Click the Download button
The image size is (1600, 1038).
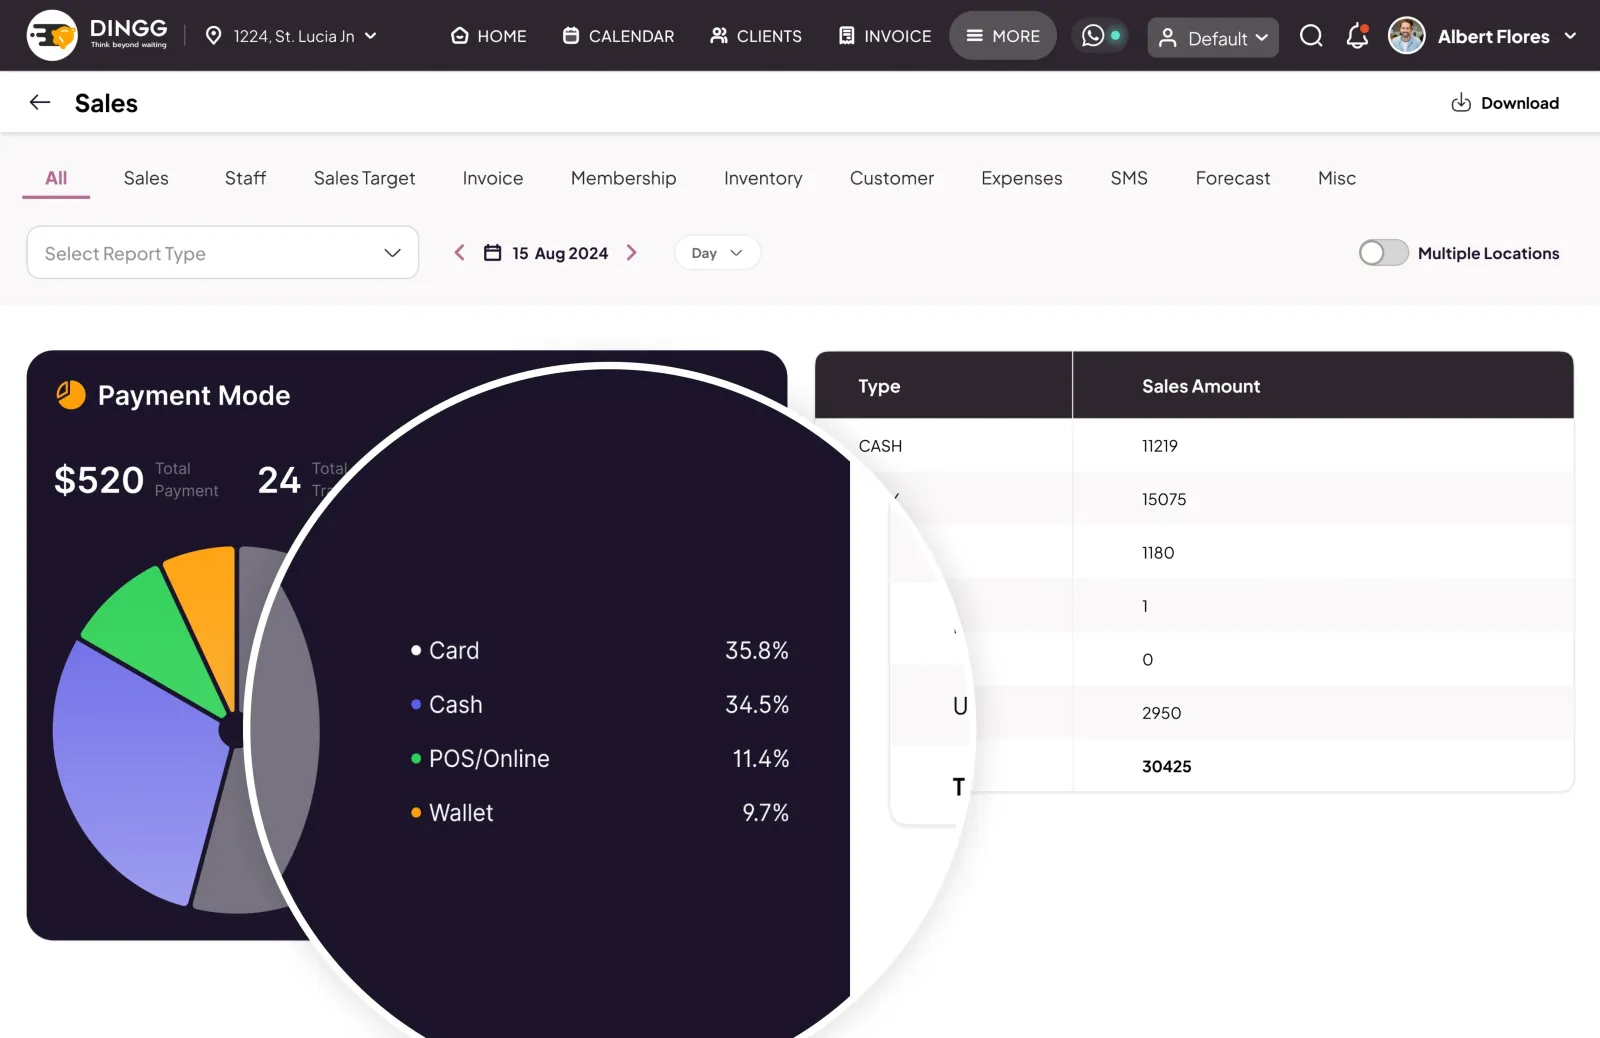click(1505, 103)
